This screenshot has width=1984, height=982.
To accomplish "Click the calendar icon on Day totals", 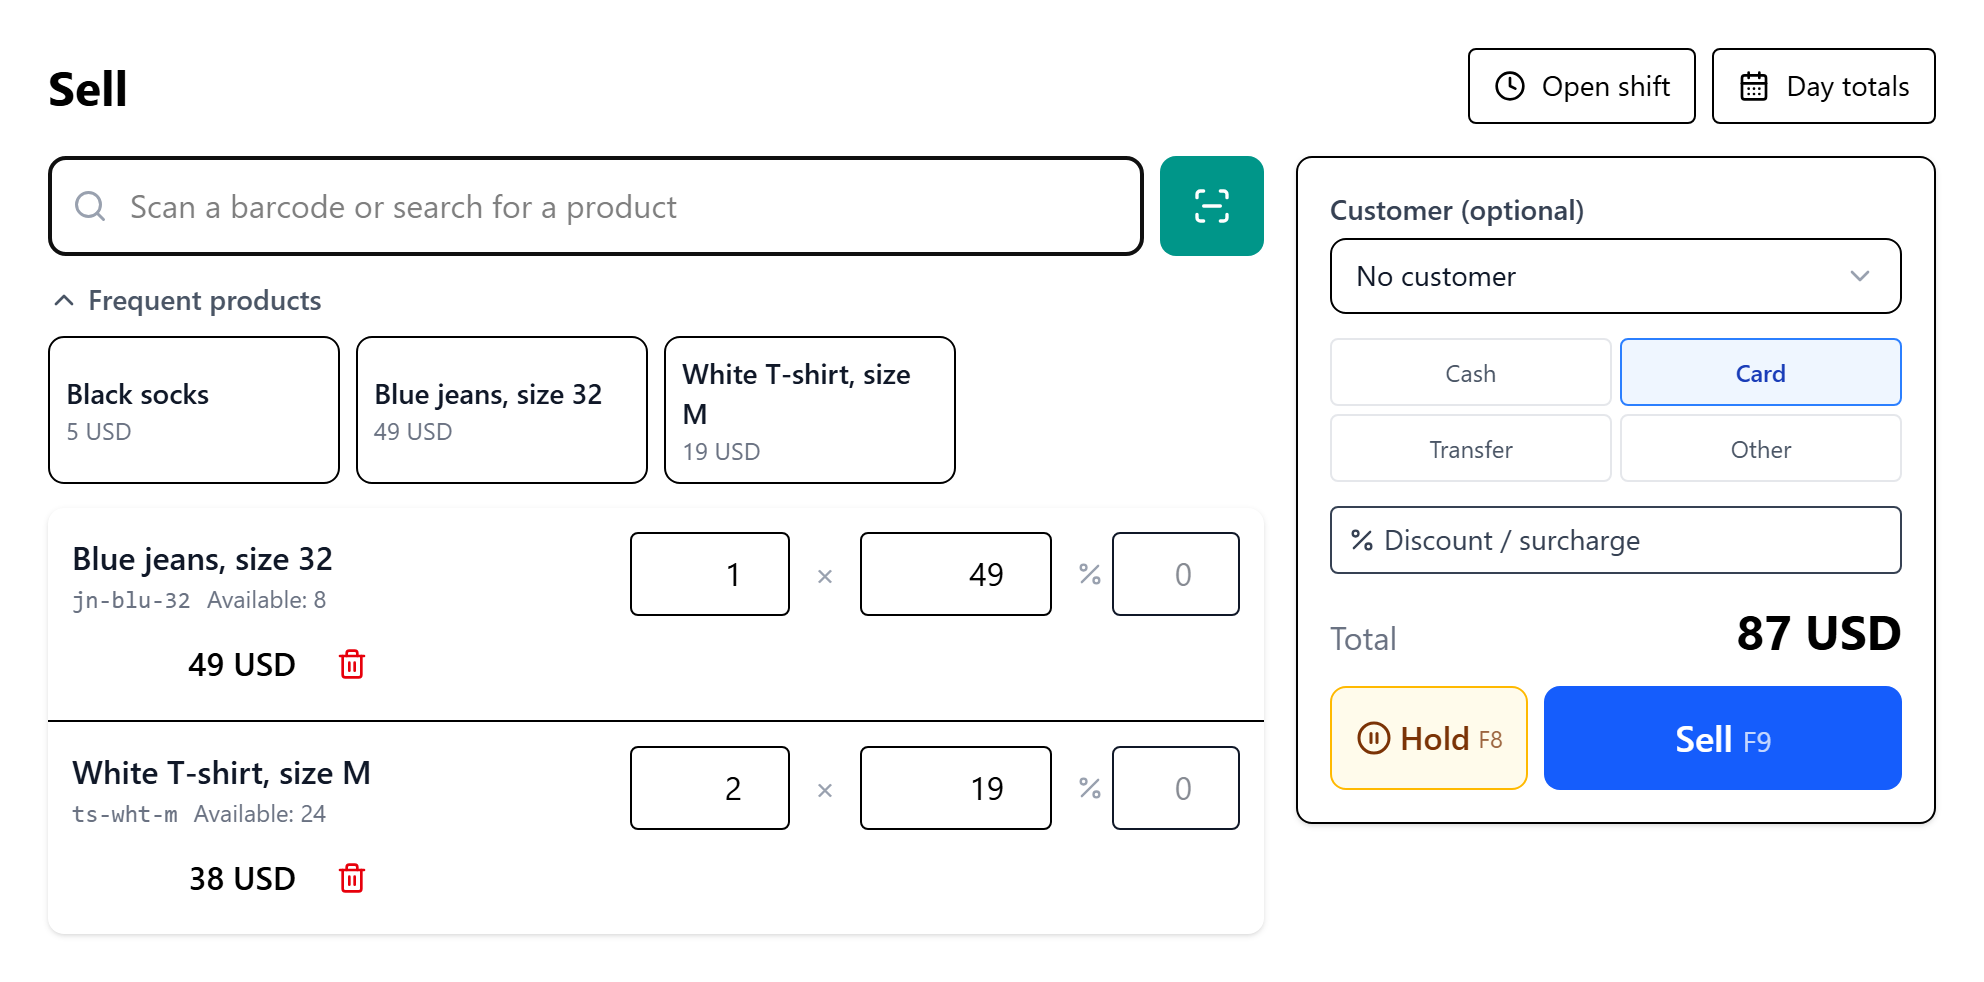I will pos(1754,86).
